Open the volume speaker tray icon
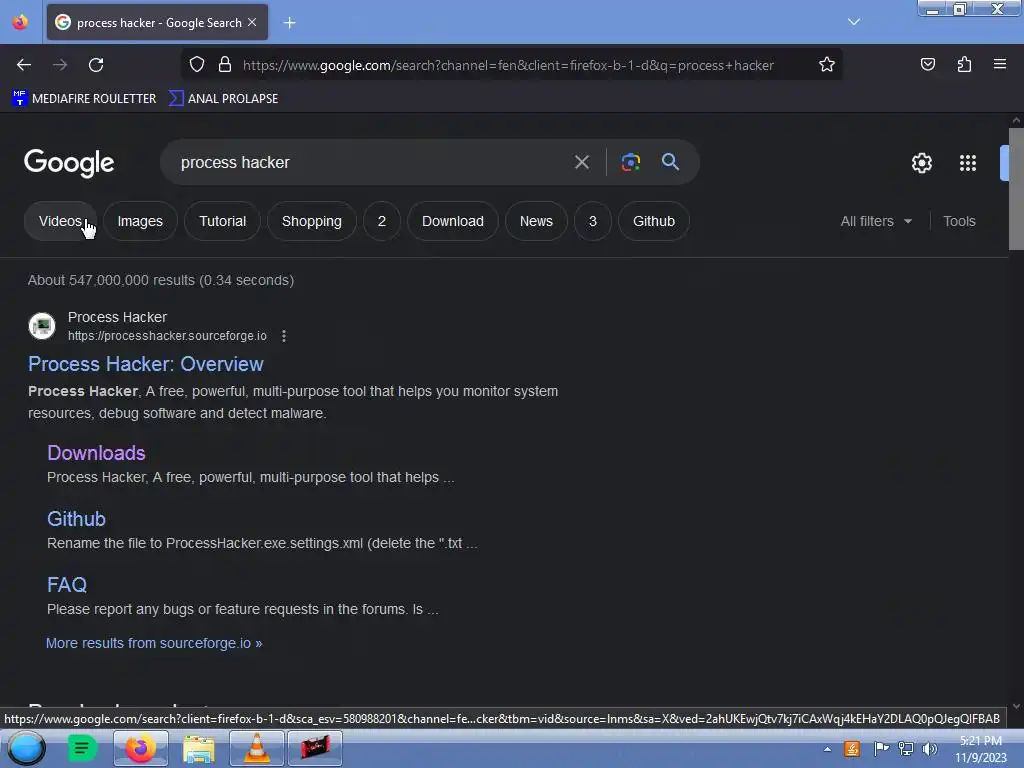1024x768 pixels. pos(930,749)
